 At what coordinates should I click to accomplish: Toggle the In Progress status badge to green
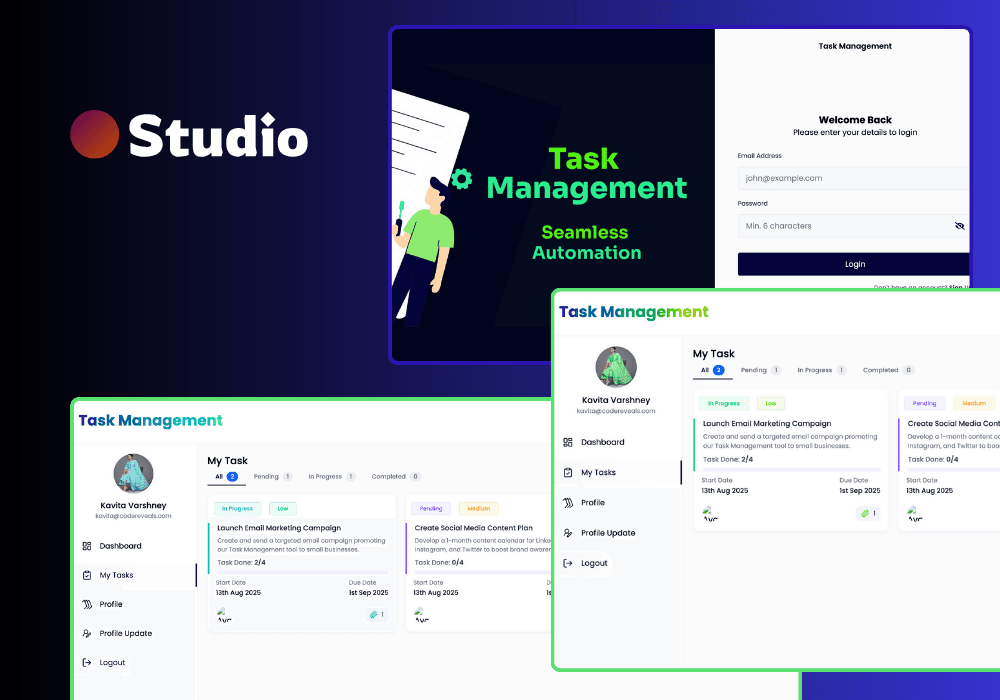click(237, 509)
